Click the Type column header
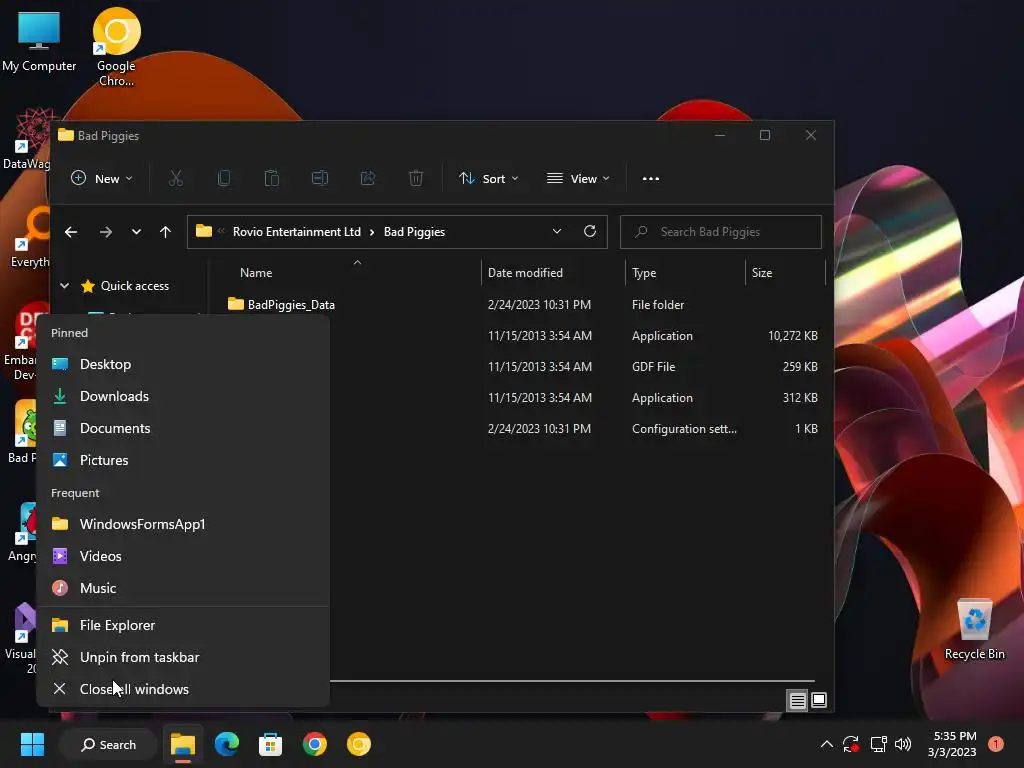The image size is (1024, 768). pos(685,273)
